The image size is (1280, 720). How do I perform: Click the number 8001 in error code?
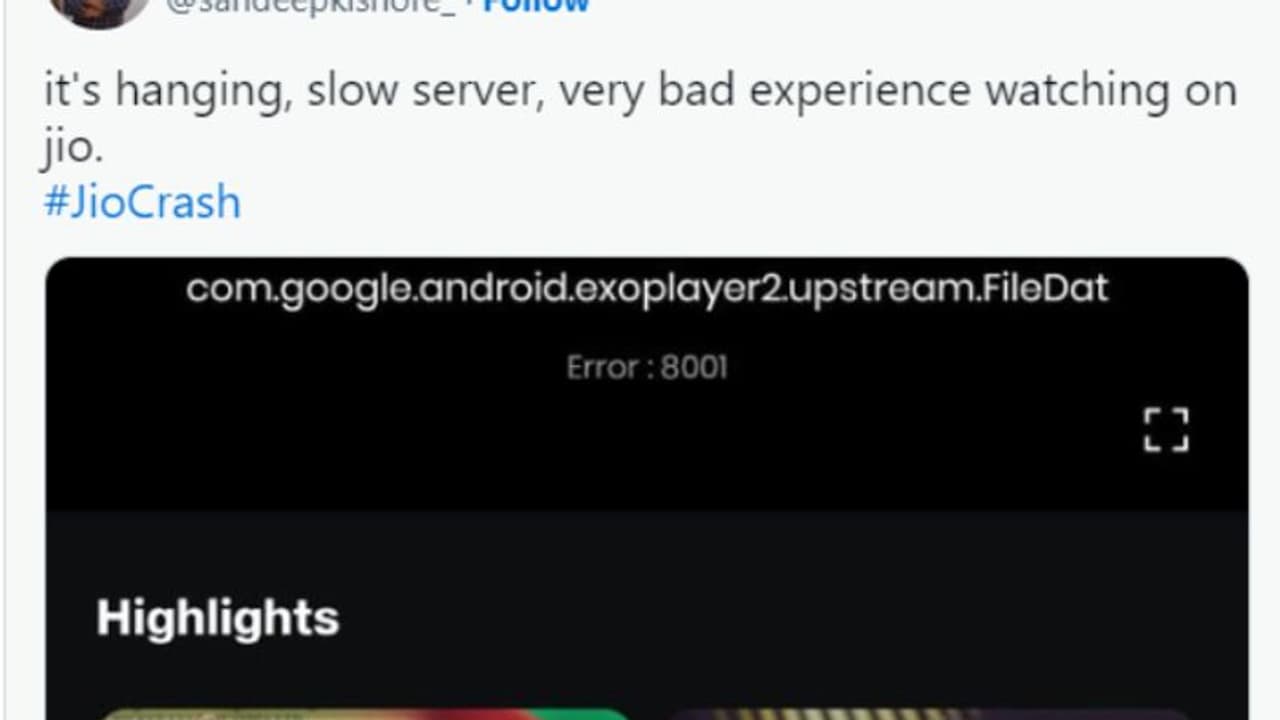[x=694, y=367]
